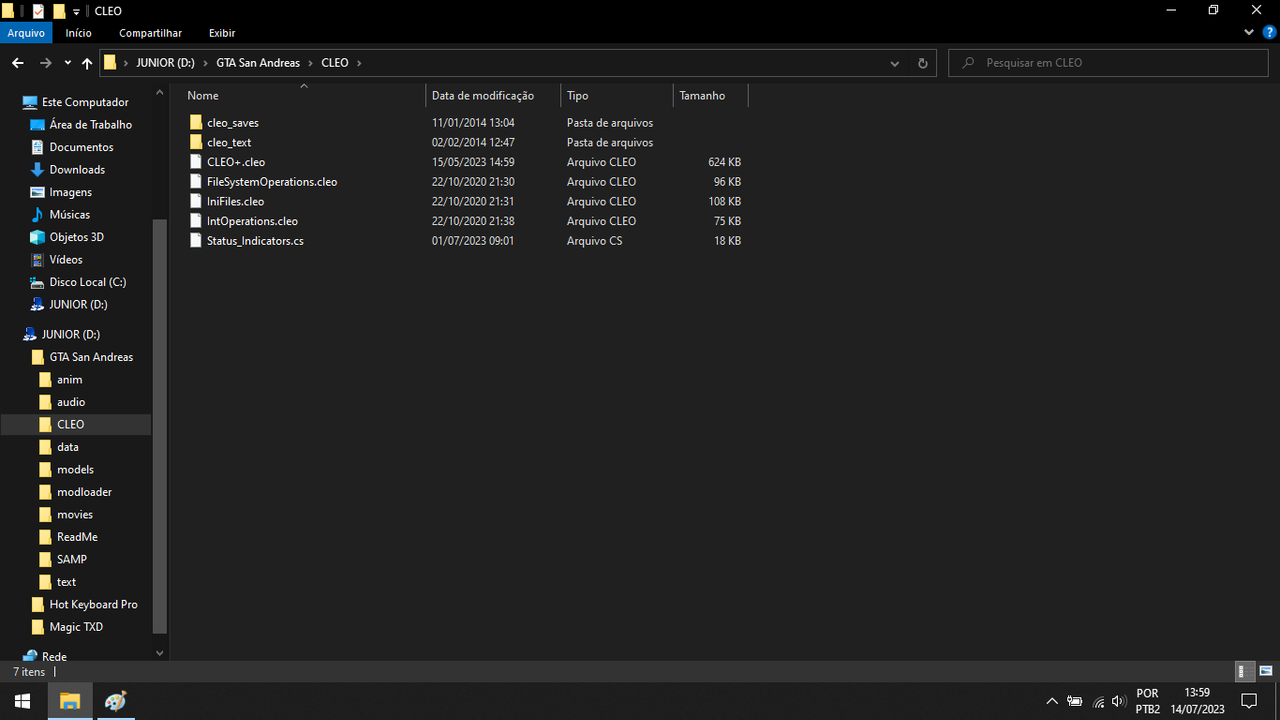This screenshot has height=720, width=1280.
Task: Expand chevron between JUNIOR (D:) and GTA San Andreas
Action: pos(205,63)
